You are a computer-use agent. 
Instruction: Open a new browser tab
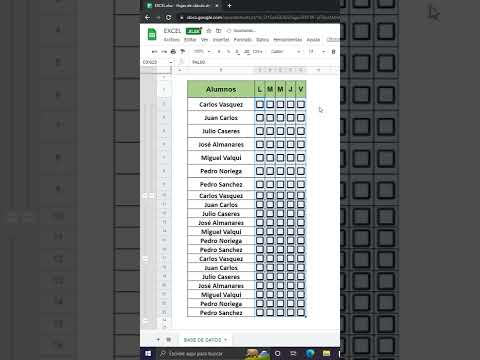pos(229,6)
